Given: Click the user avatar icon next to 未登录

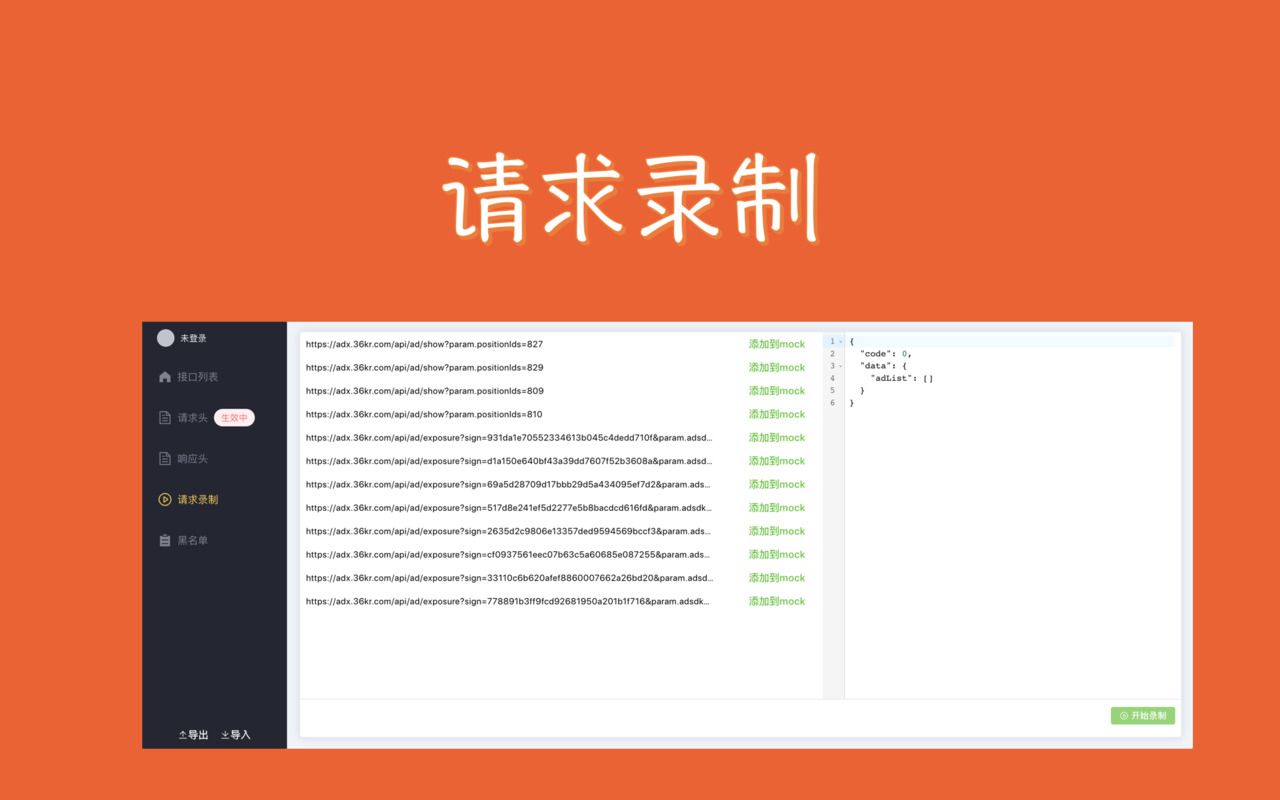Looking at the screenshot, I should click(165, 338).
